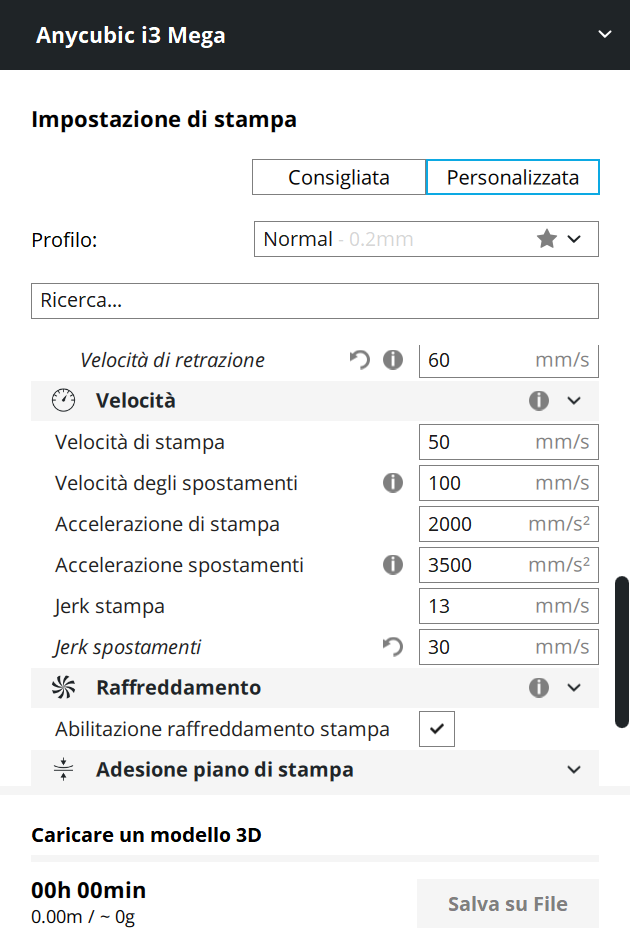Reset the Velocità di retrazione value
The width and height of the screenshot is (630, 945).
click(x=360, y=360)
